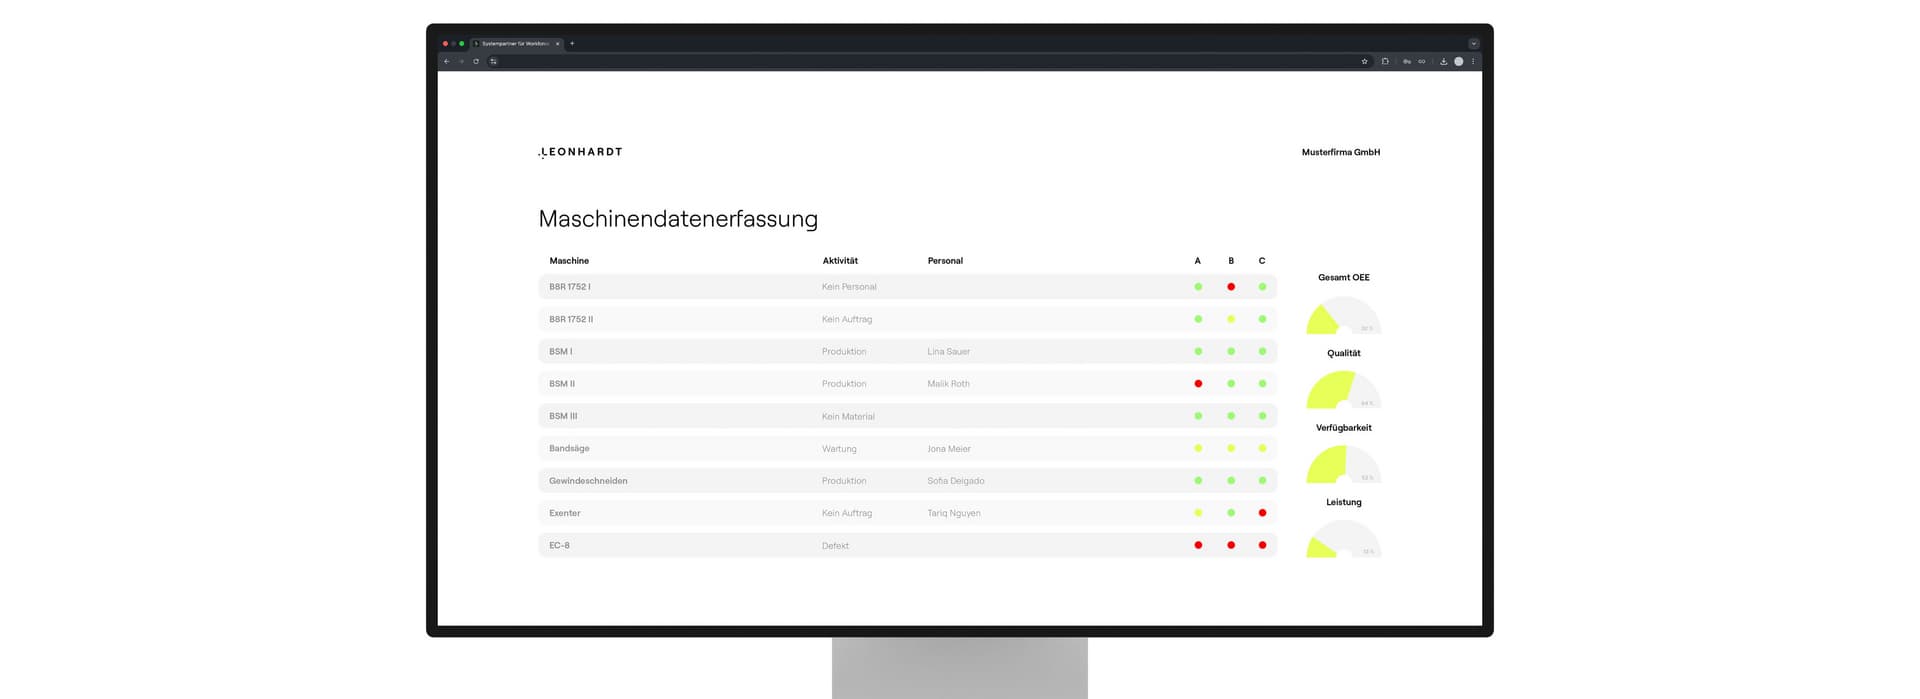Viewport: 1920px width, 699px height.
Task: Click the Leonhardt logo
Action: tap(580, 152)
